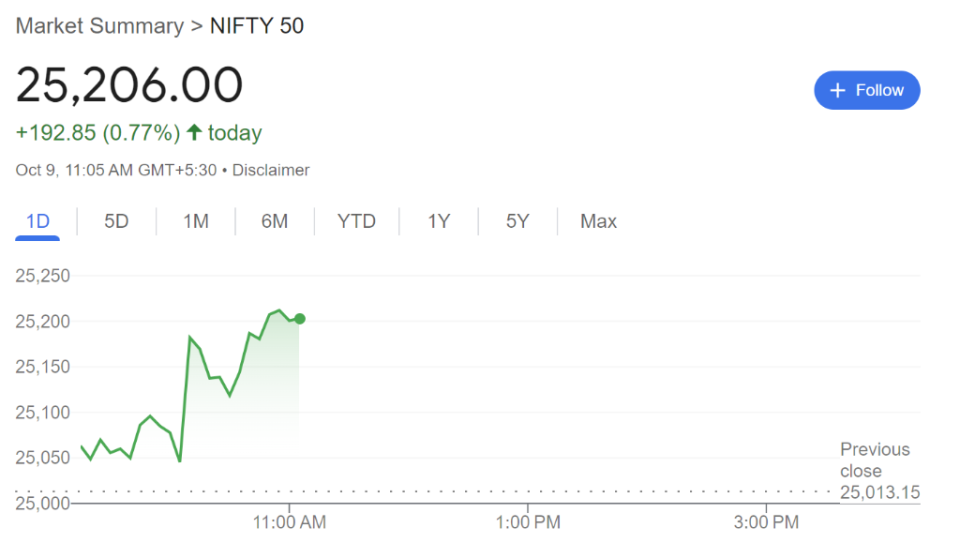Click the Follow button
Screen dimensions: 960x543
click(x=867, y=90)
